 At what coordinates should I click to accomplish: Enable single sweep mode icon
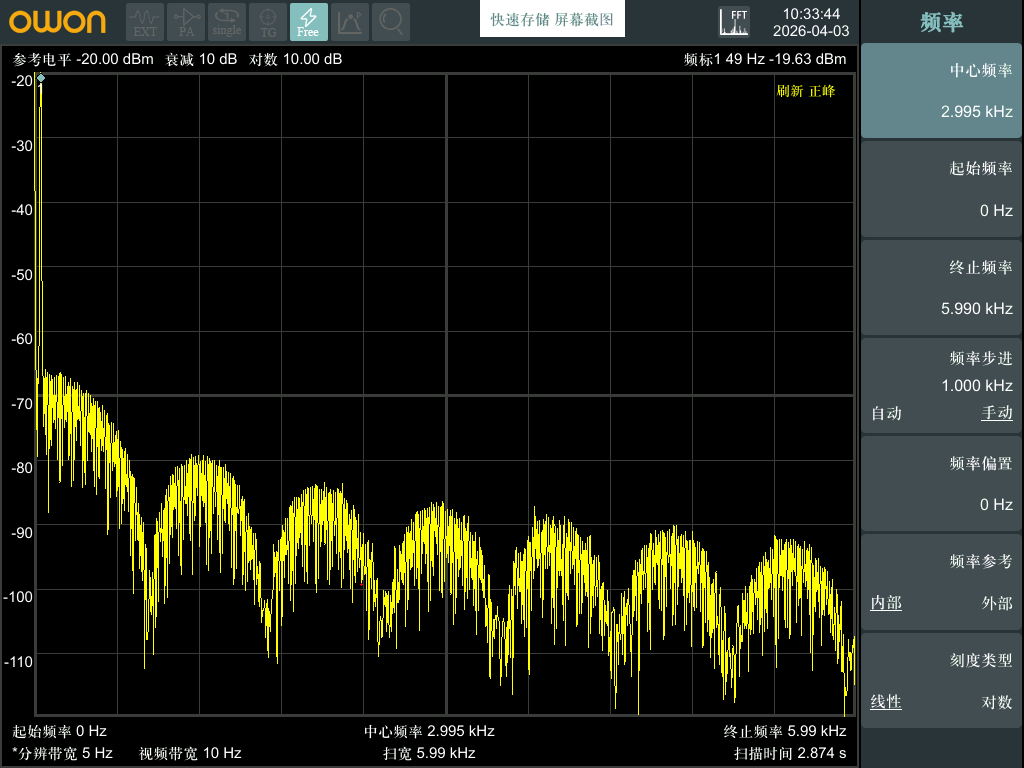227,22
